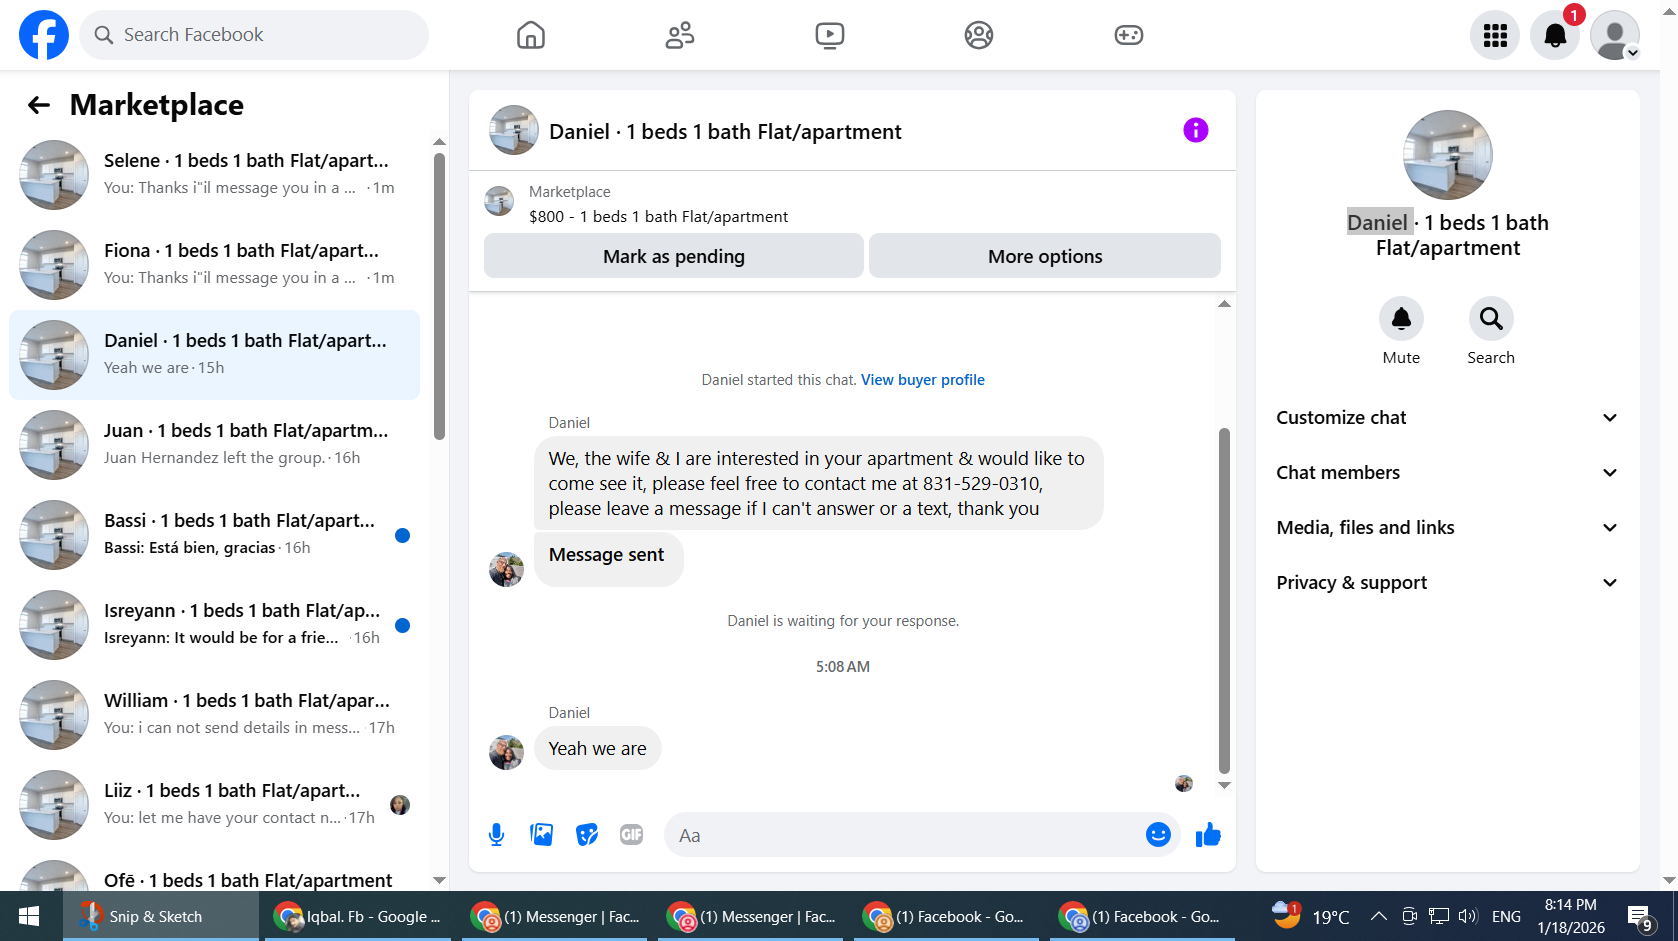Click the conversation list scrollbar
1678x941 pixels.
click(439, 295)
